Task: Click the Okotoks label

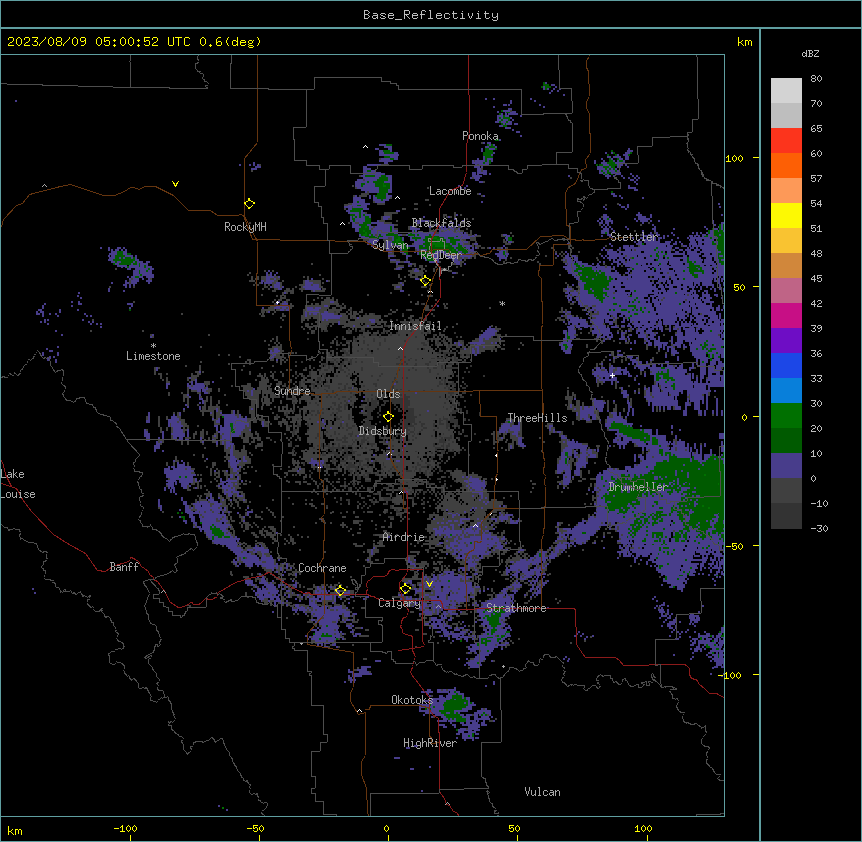Action: (x=412, y=700)
